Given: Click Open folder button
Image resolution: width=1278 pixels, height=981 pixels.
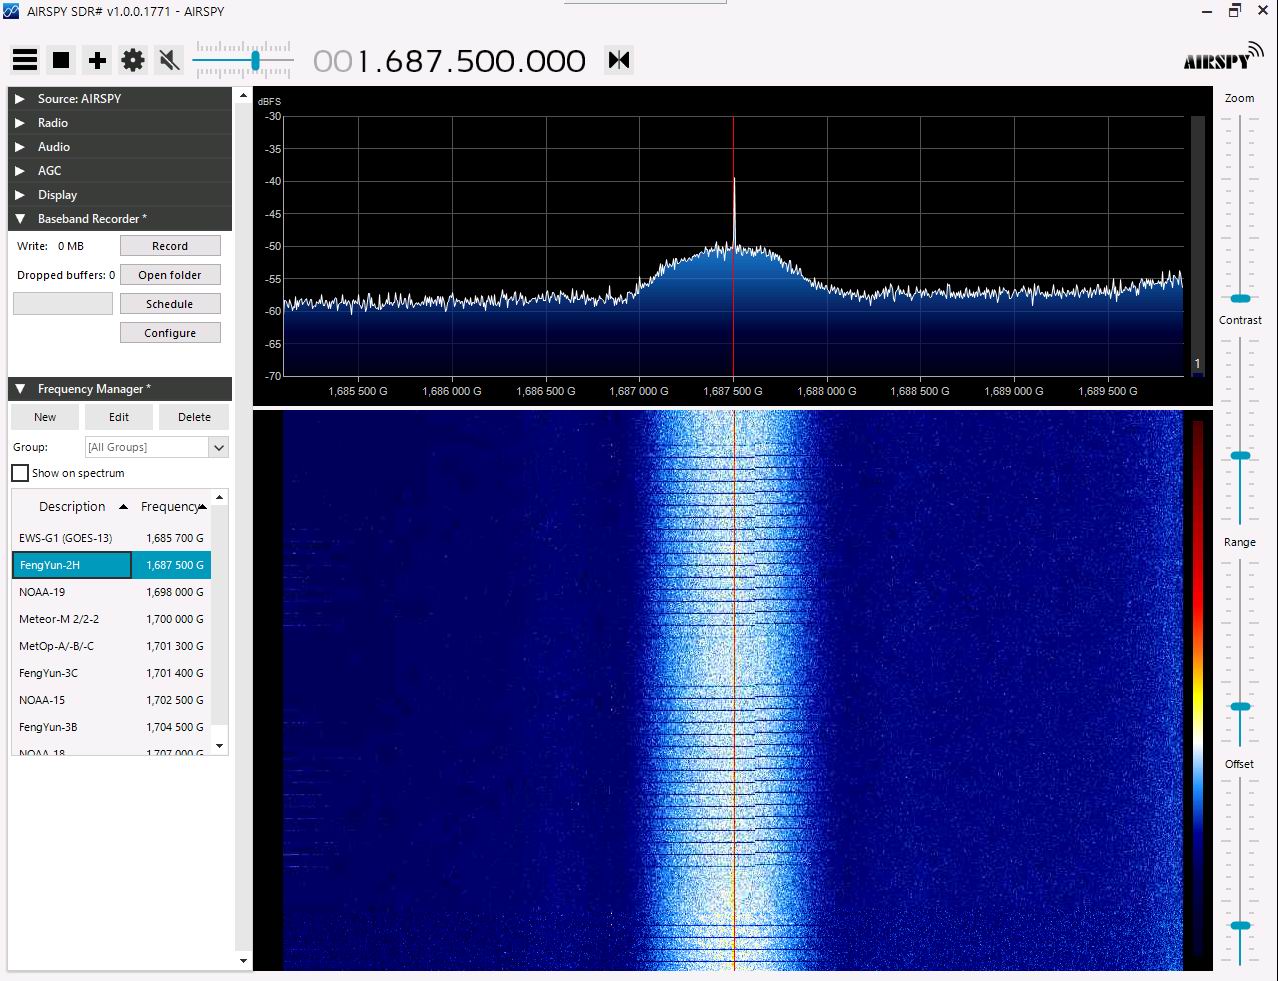Looking at the screenshot, I should point(170,275).
